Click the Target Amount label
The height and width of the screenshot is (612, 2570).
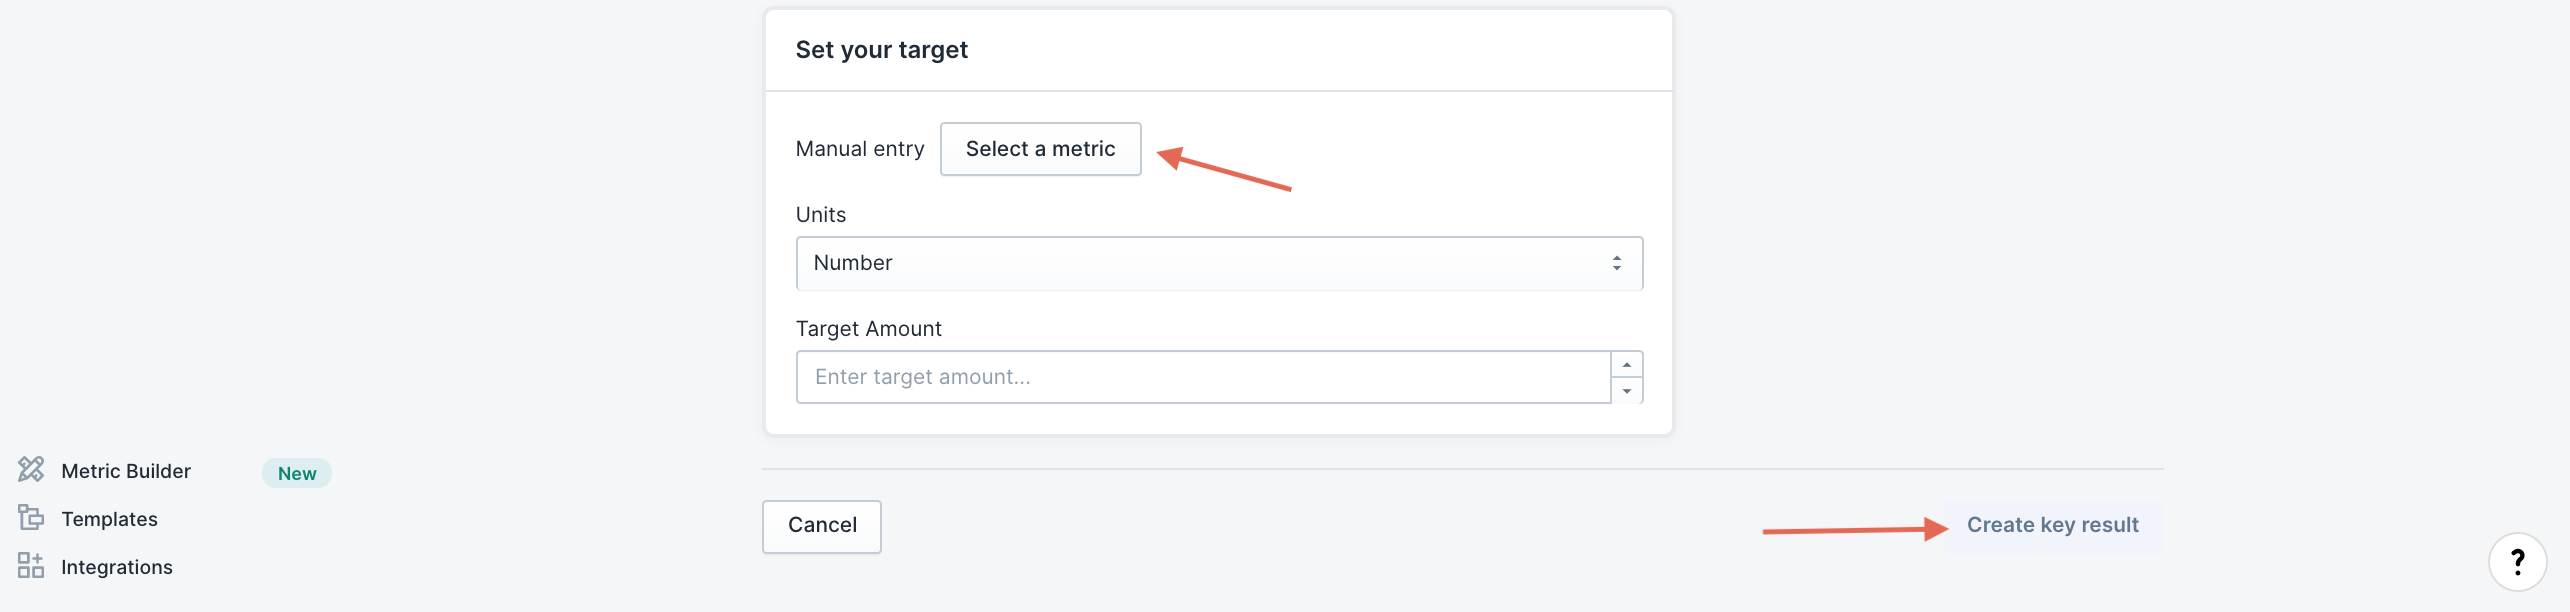click(x=868, y=329)
